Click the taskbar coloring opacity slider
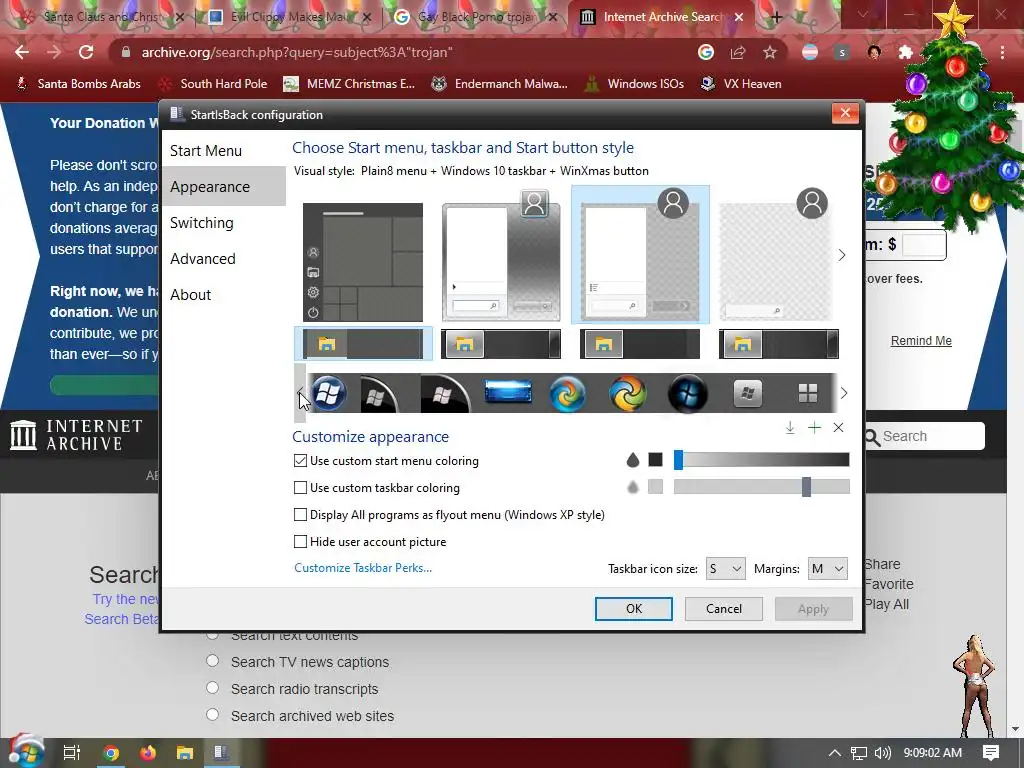The width and height of the screenshot is (1024, 768). 761,487
